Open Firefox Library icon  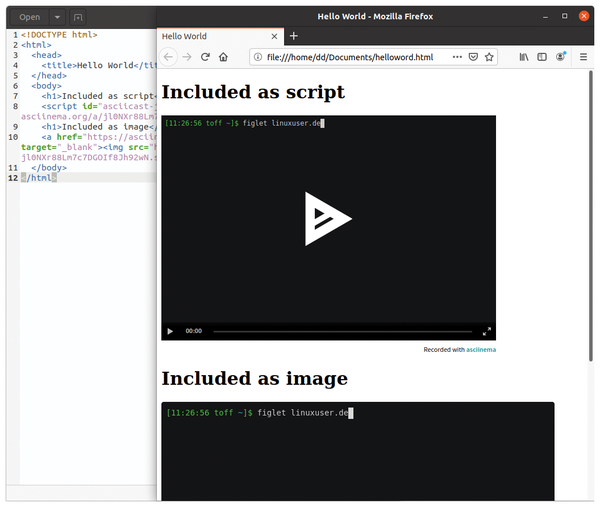pyautogui.click(x=523, y=57)
